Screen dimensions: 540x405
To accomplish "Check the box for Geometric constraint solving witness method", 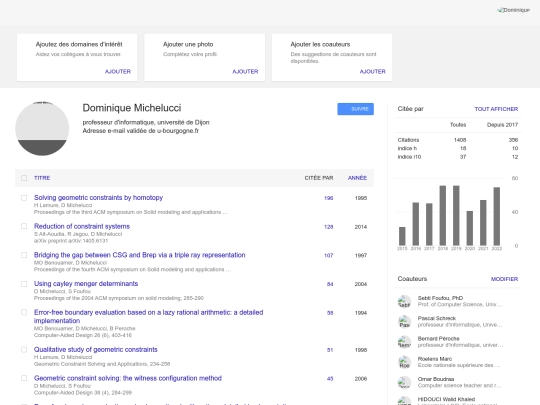I will point(24,378).
